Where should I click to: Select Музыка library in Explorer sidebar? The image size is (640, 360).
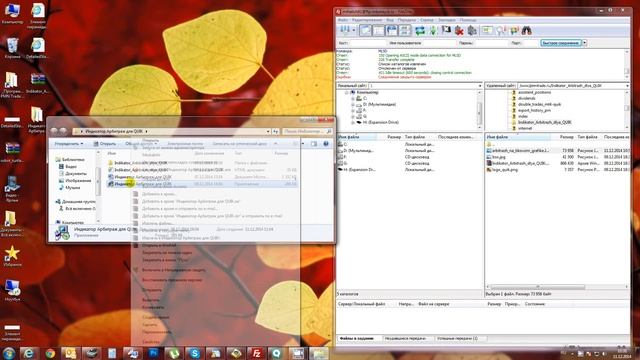pos(69,188)
